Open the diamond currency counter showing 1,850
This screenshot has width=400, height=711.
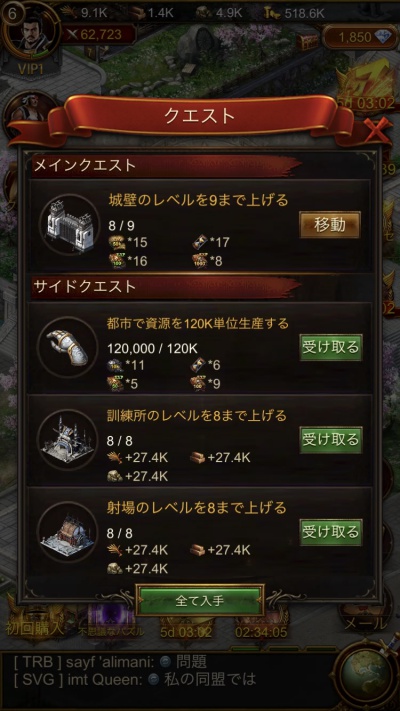pos(355,37)
